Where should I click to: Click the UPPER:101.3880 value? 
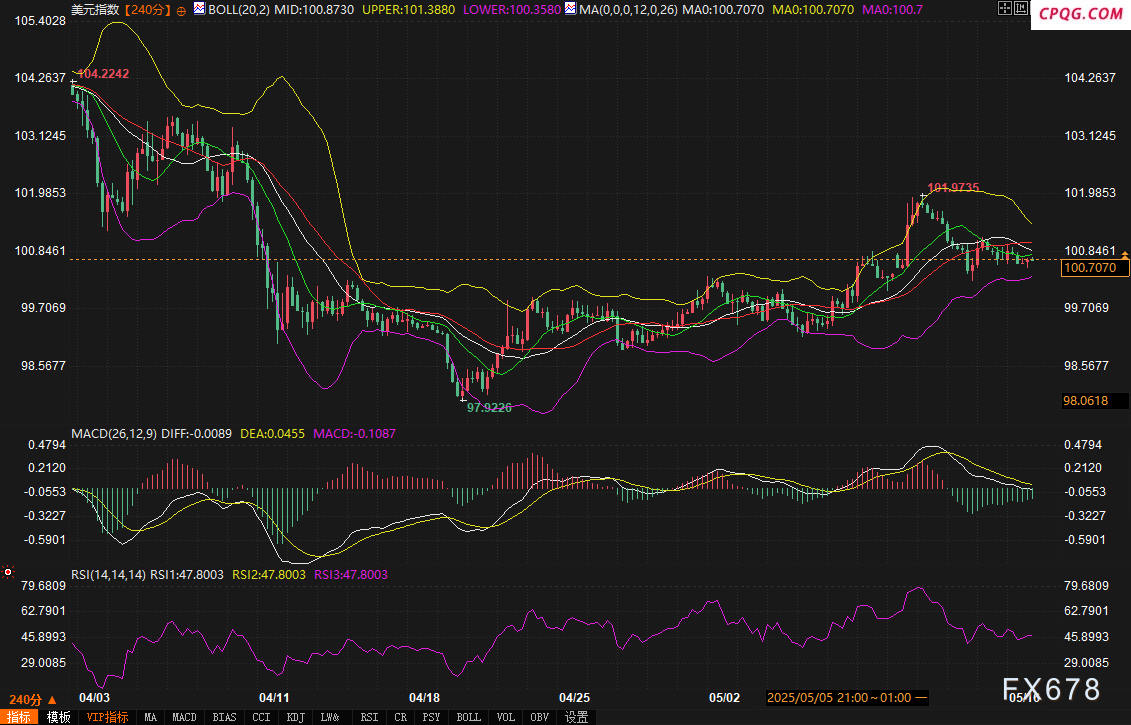coord(408,10)
